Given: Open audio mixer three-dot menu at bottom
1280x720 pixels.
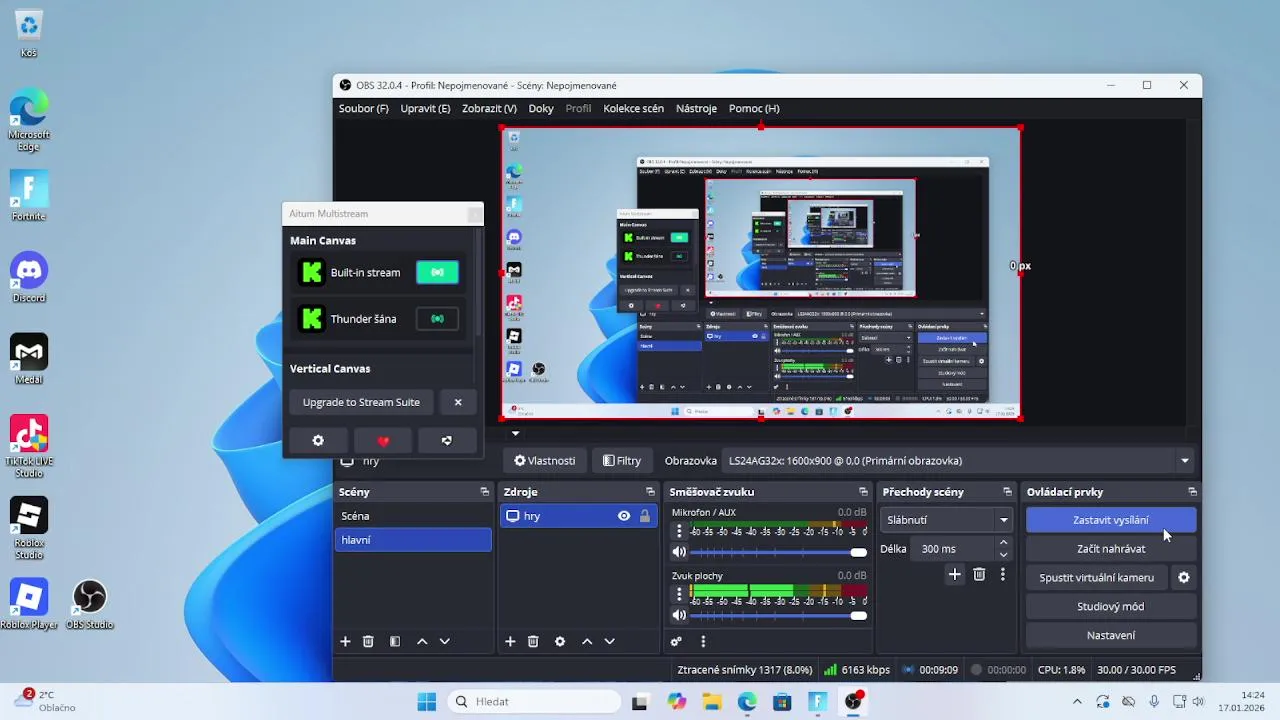Looking at the screenshot, I should (x=703, y=641).
